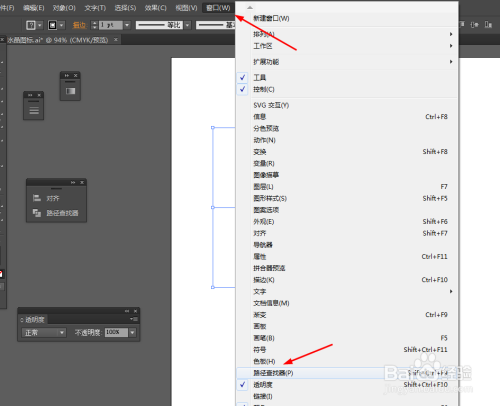Select 描边(K) menu entry
Viewport: 500px width, 406px height.
tap(347, 280)
